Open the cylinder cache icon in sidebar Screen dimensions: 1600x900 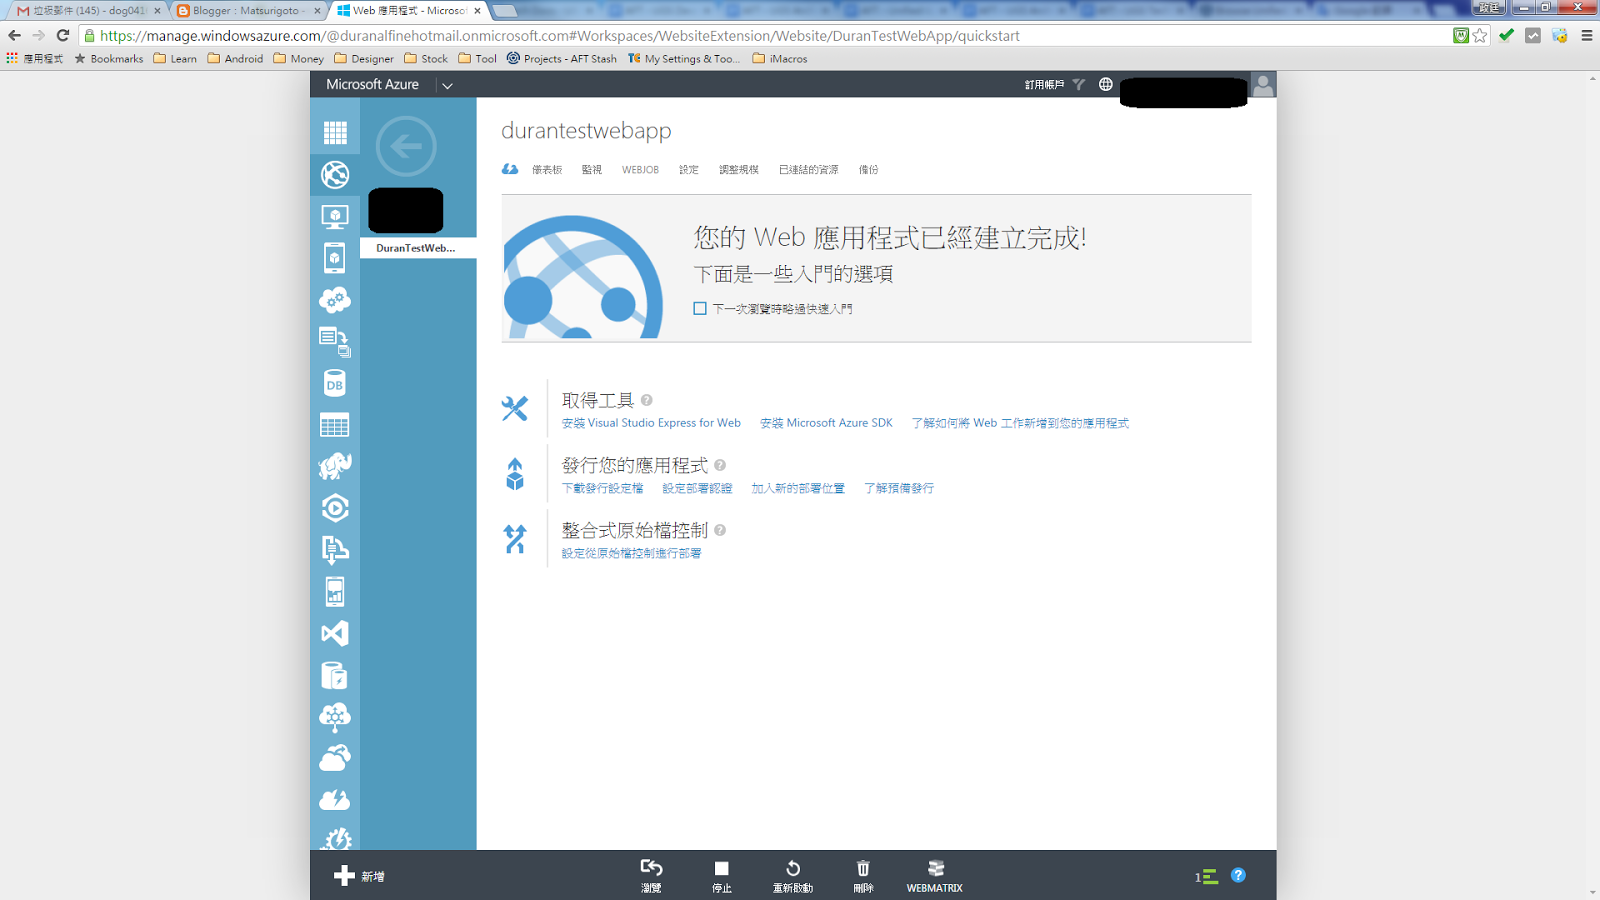335,676
